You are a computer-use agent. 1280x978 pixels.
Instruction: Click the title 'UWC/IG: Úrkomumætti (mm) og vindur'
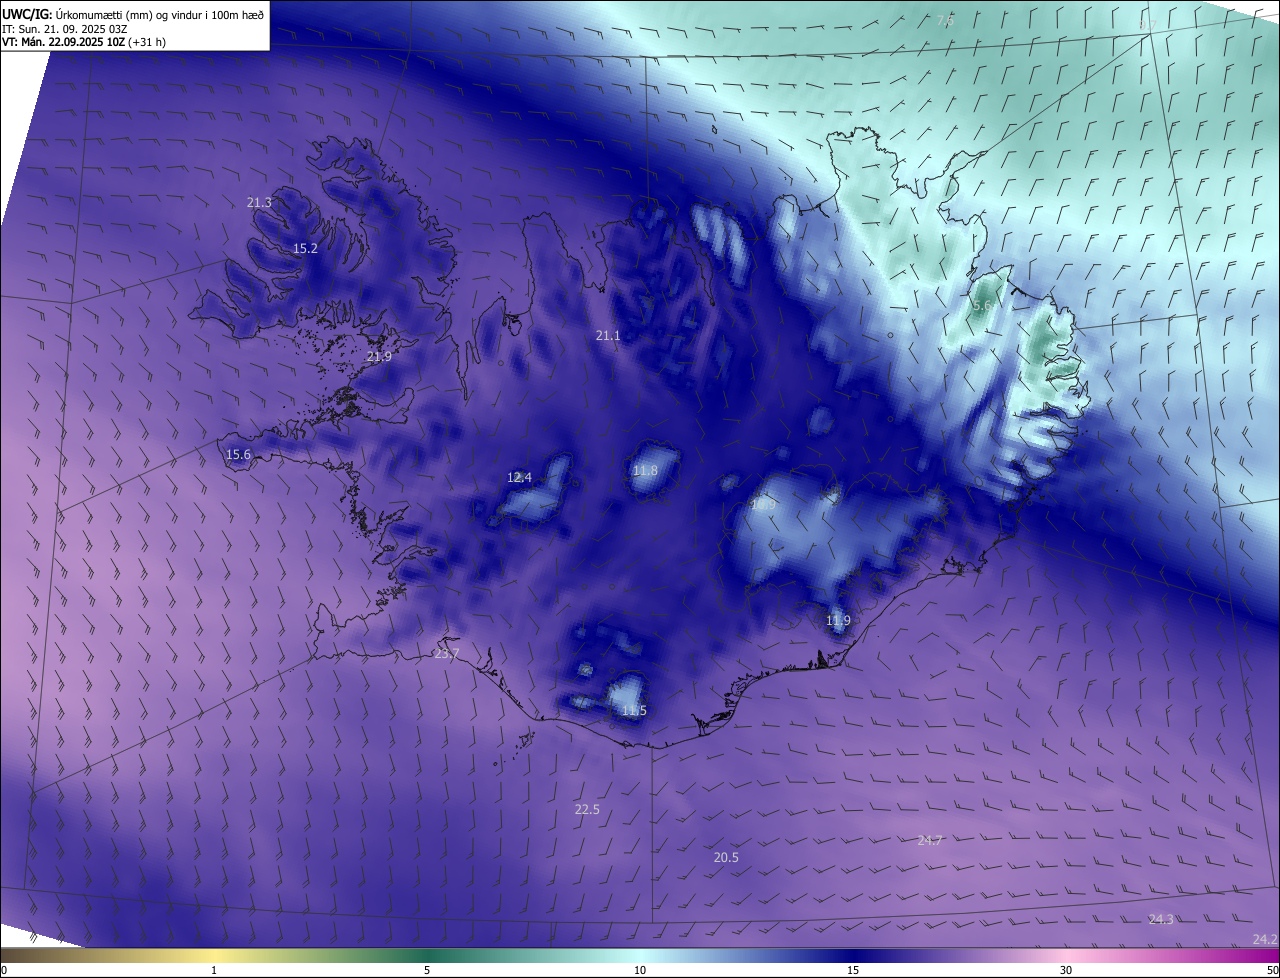point(134,14)
